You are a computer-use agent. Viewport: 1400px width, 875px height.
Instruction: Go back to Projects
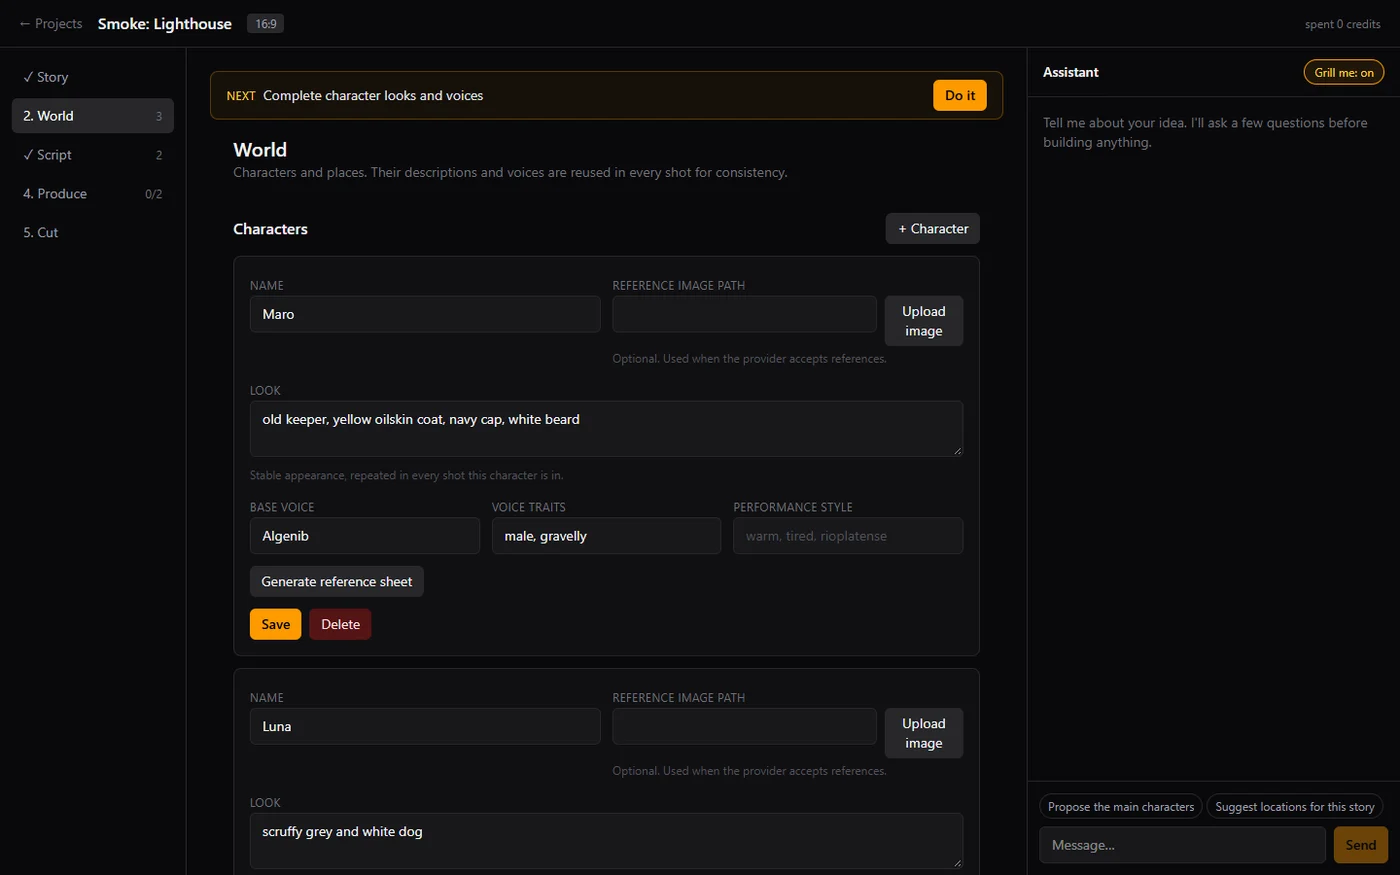(50, 24)
